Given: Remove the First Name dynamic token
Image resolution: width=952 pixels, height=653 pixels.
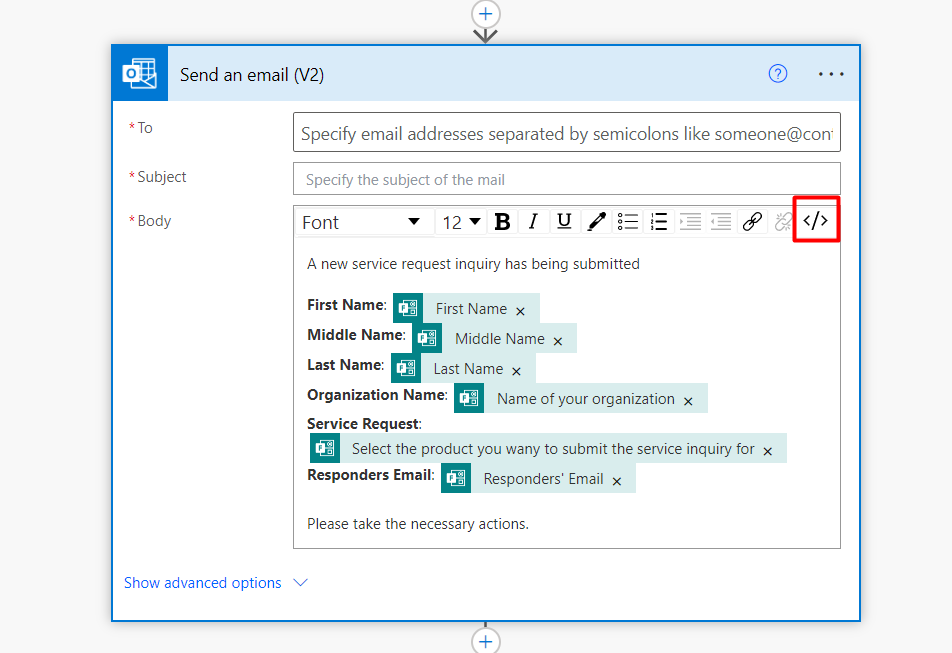Looking at the screenshot, I should click(x=521, y=311).
